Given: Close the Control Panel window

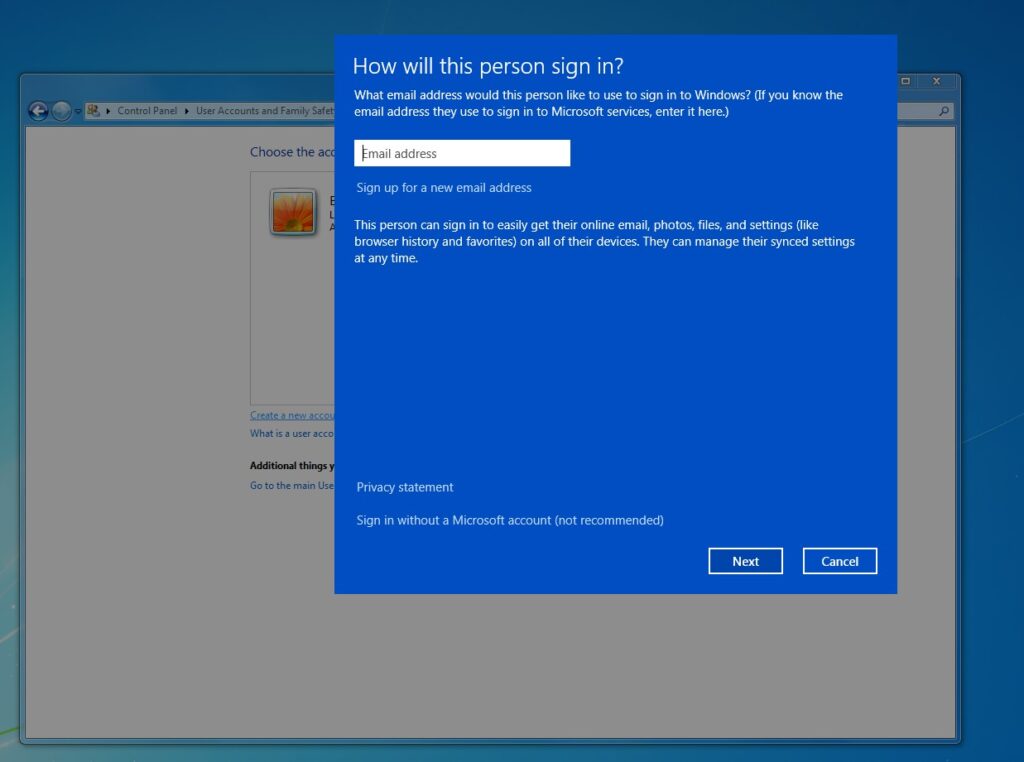Looking at the screenshot, I should click(937, 81).
